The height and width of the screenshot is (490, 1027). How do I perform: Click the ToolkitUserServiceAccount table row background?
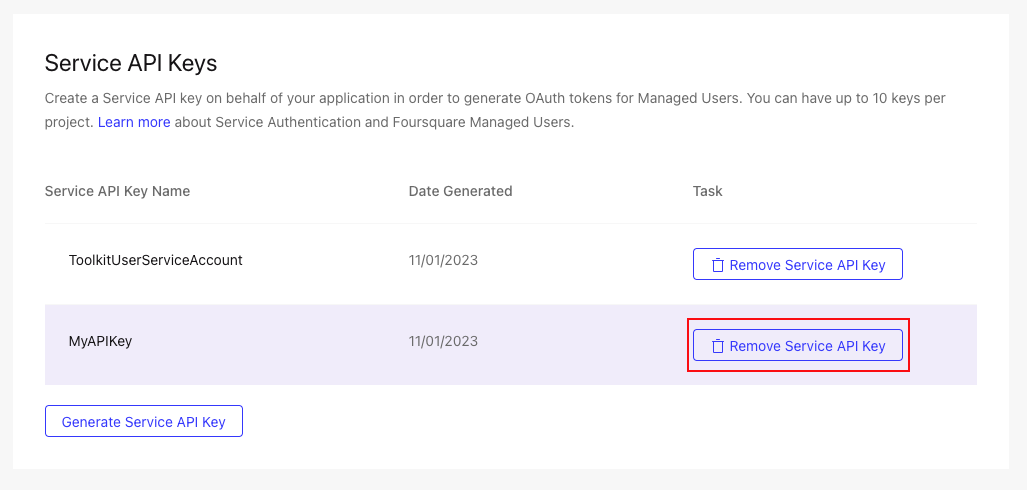[511, 264]
